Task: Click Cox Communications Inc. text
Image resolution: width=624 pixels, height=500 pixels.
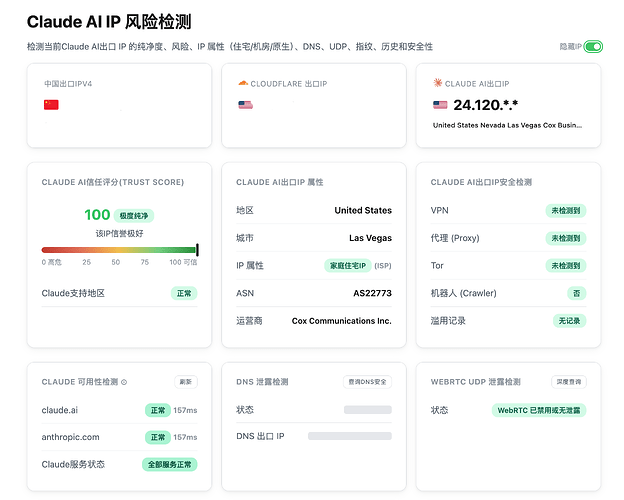Action: 341,321
